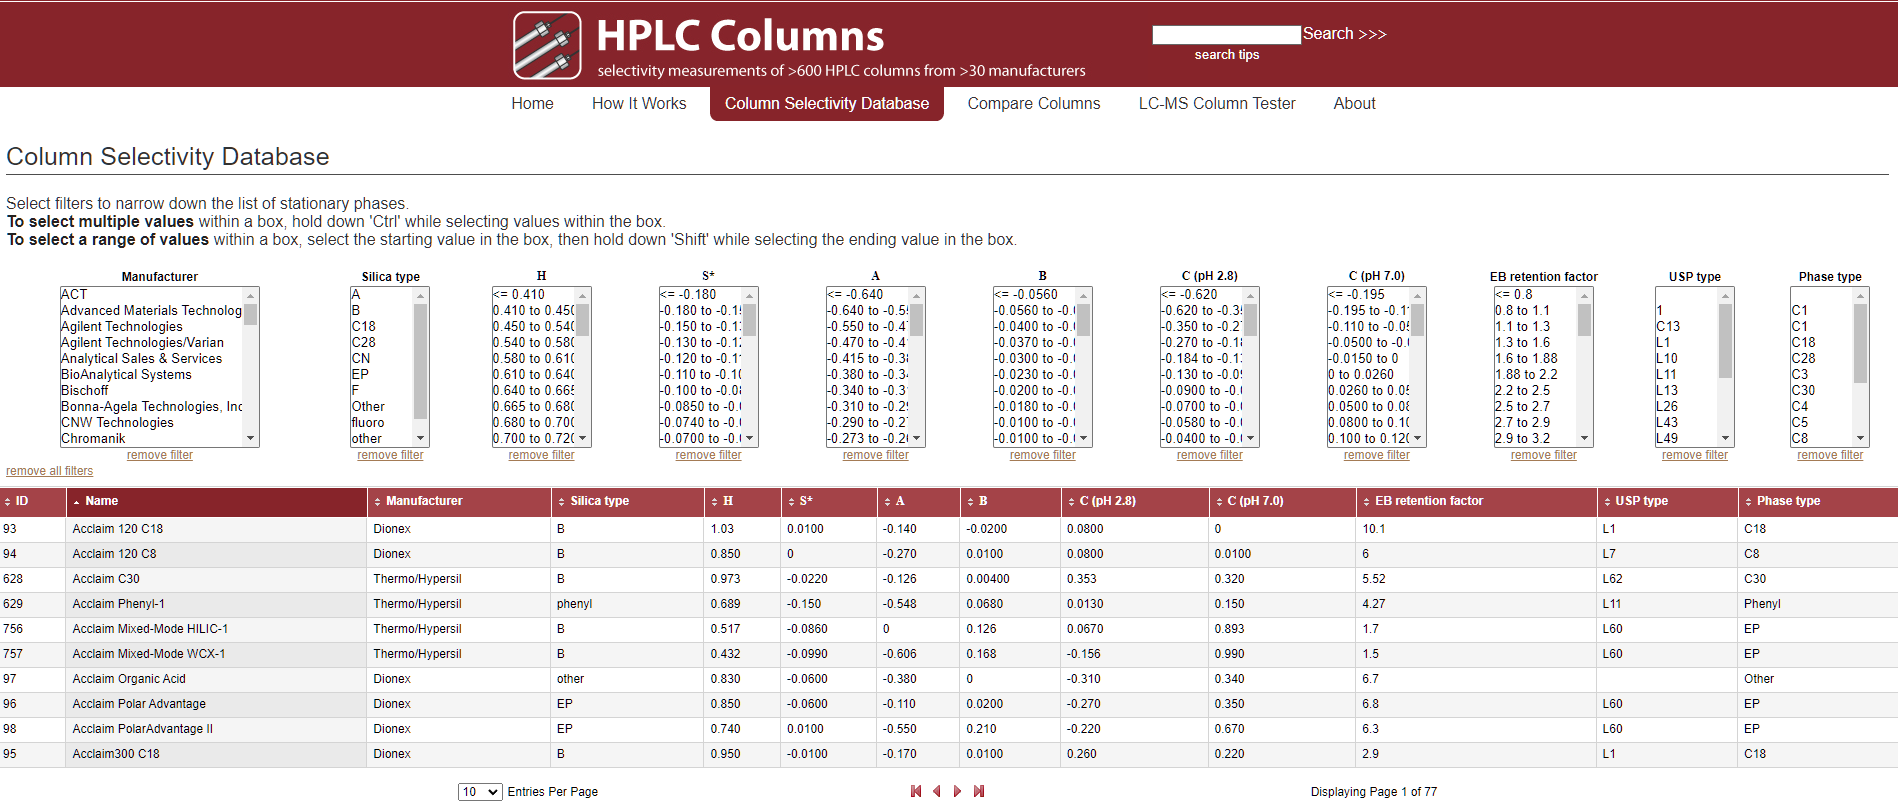Click scroll-down arrow in H filter list
The image size is (1898, 810).
pos(583,438)
